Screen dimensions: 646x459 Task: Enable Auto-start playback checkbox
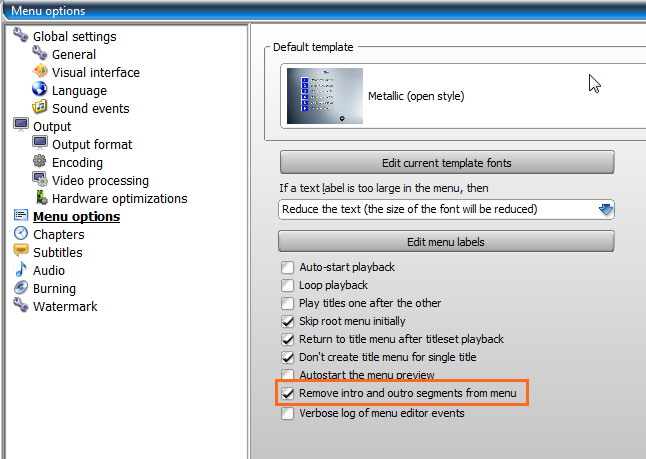288,267
